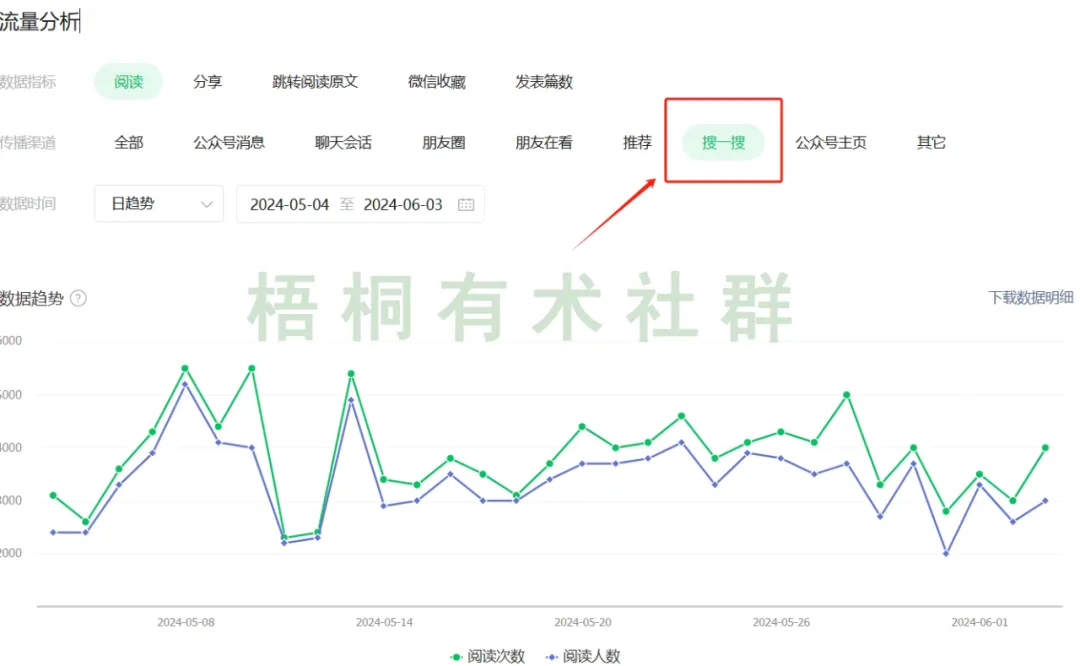Click the highest green peak on the chart
The height and width of the screenshot is (666, 1080).
click(x=183, y=367)
